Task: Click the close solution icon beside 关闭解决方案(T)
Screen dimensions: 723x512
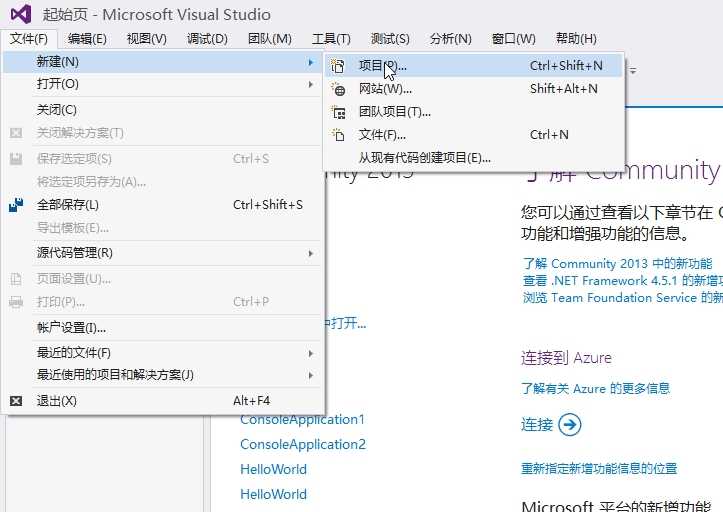Action: [x=16, y=133]
